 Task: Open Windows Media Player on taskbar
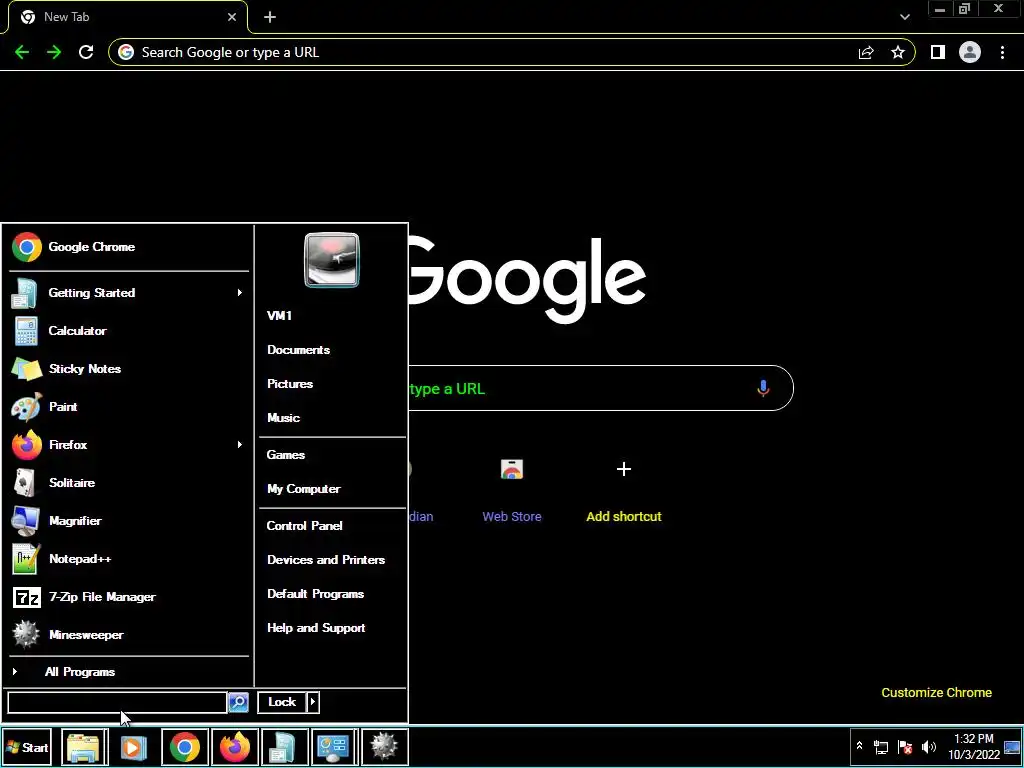coord(134,747)
